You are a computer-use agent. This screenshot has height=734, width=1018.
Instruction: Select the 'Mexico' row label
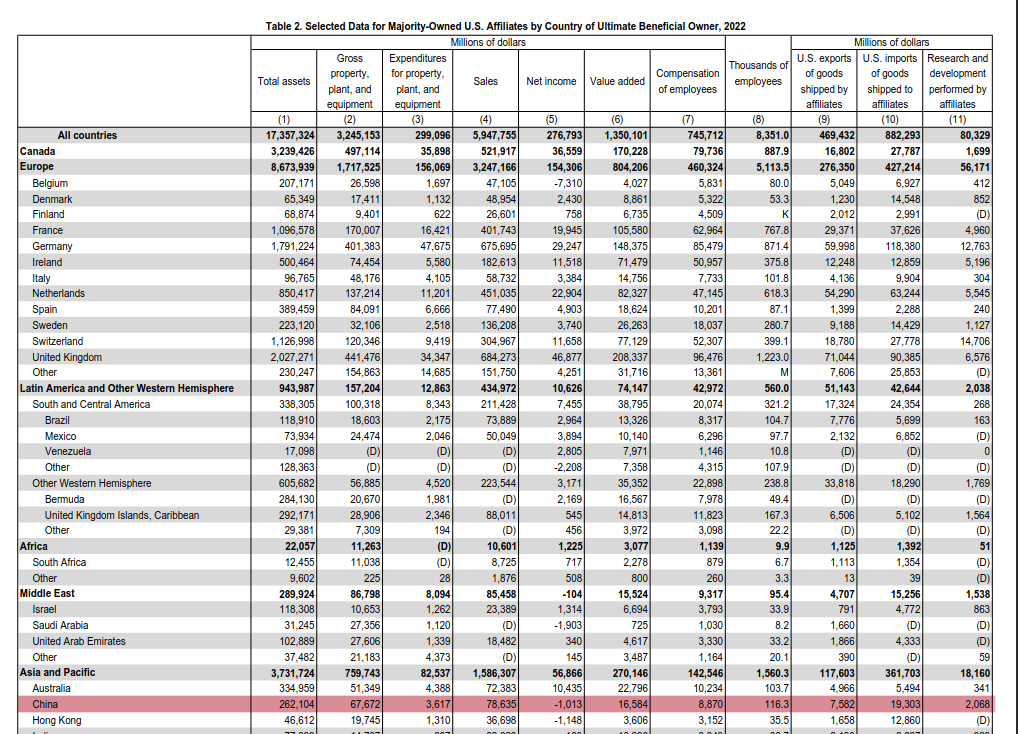coord(60,437)
